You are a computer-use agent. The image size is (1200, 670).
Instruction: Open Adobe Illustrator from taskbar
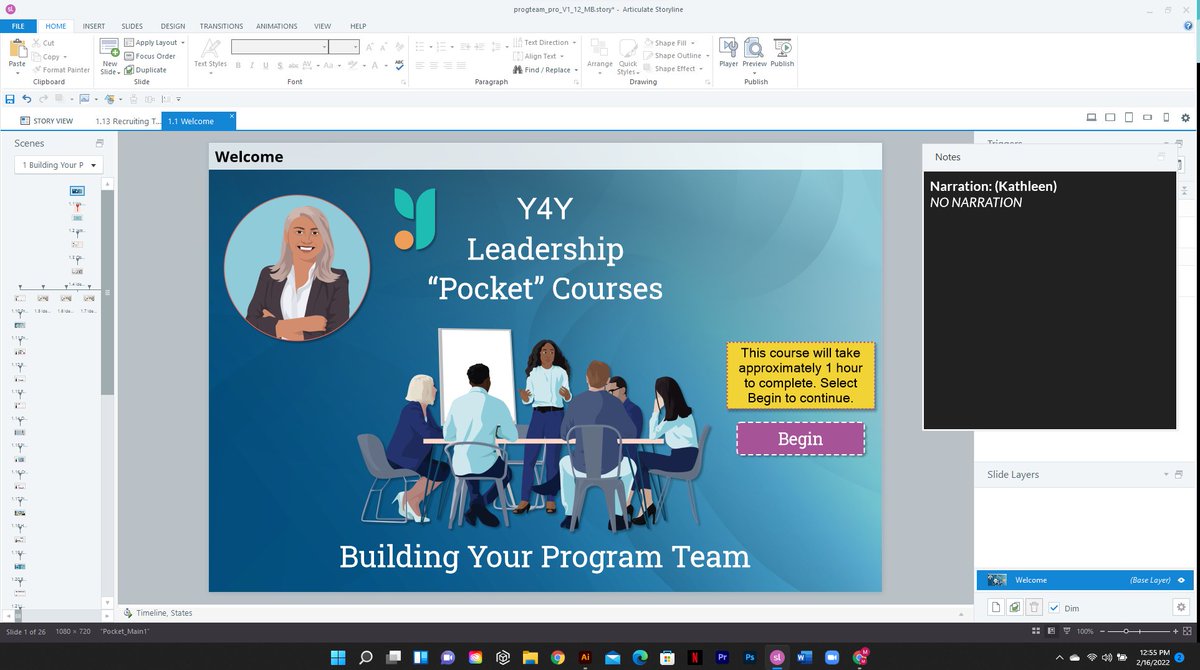pos(585,657)
